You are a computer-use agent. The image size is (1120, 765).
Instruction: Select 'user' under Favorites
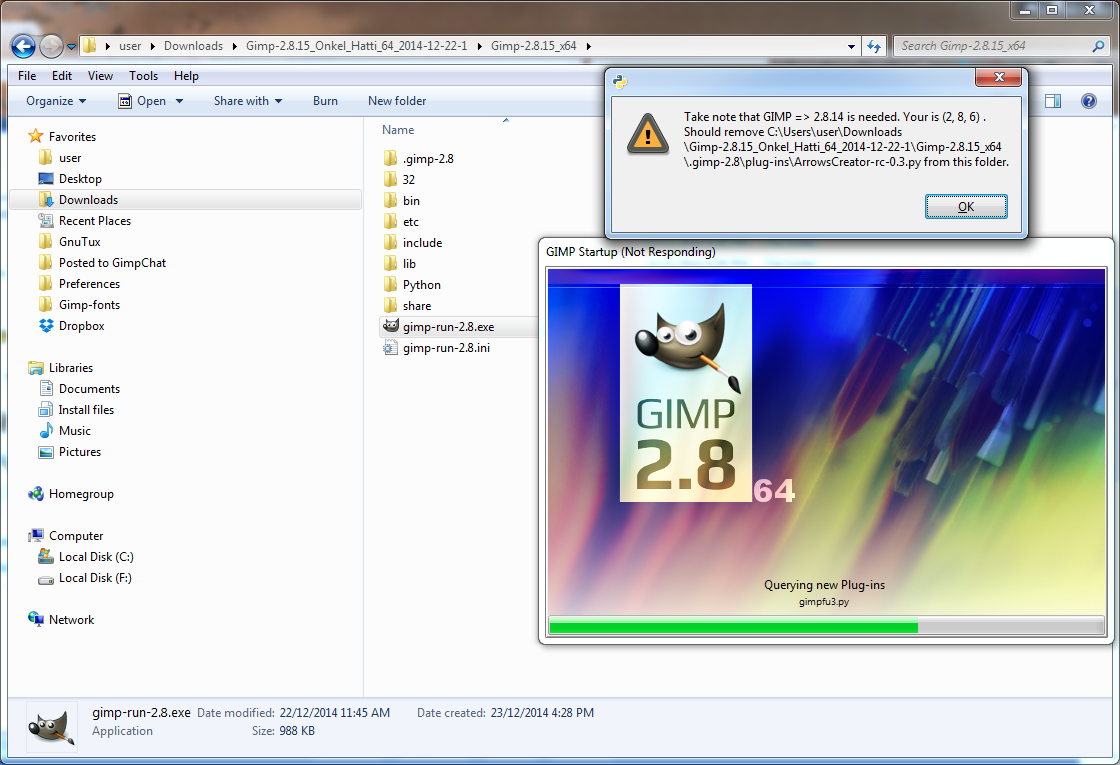pos(70,158)
